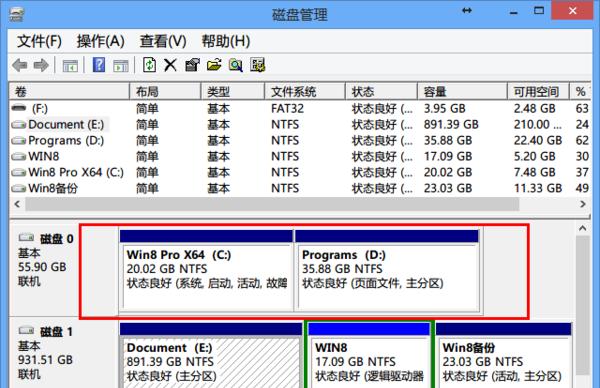This screenshot has height=388, width=600.
Task: Sort by the 类型 column header
Action: coord(233,92)
